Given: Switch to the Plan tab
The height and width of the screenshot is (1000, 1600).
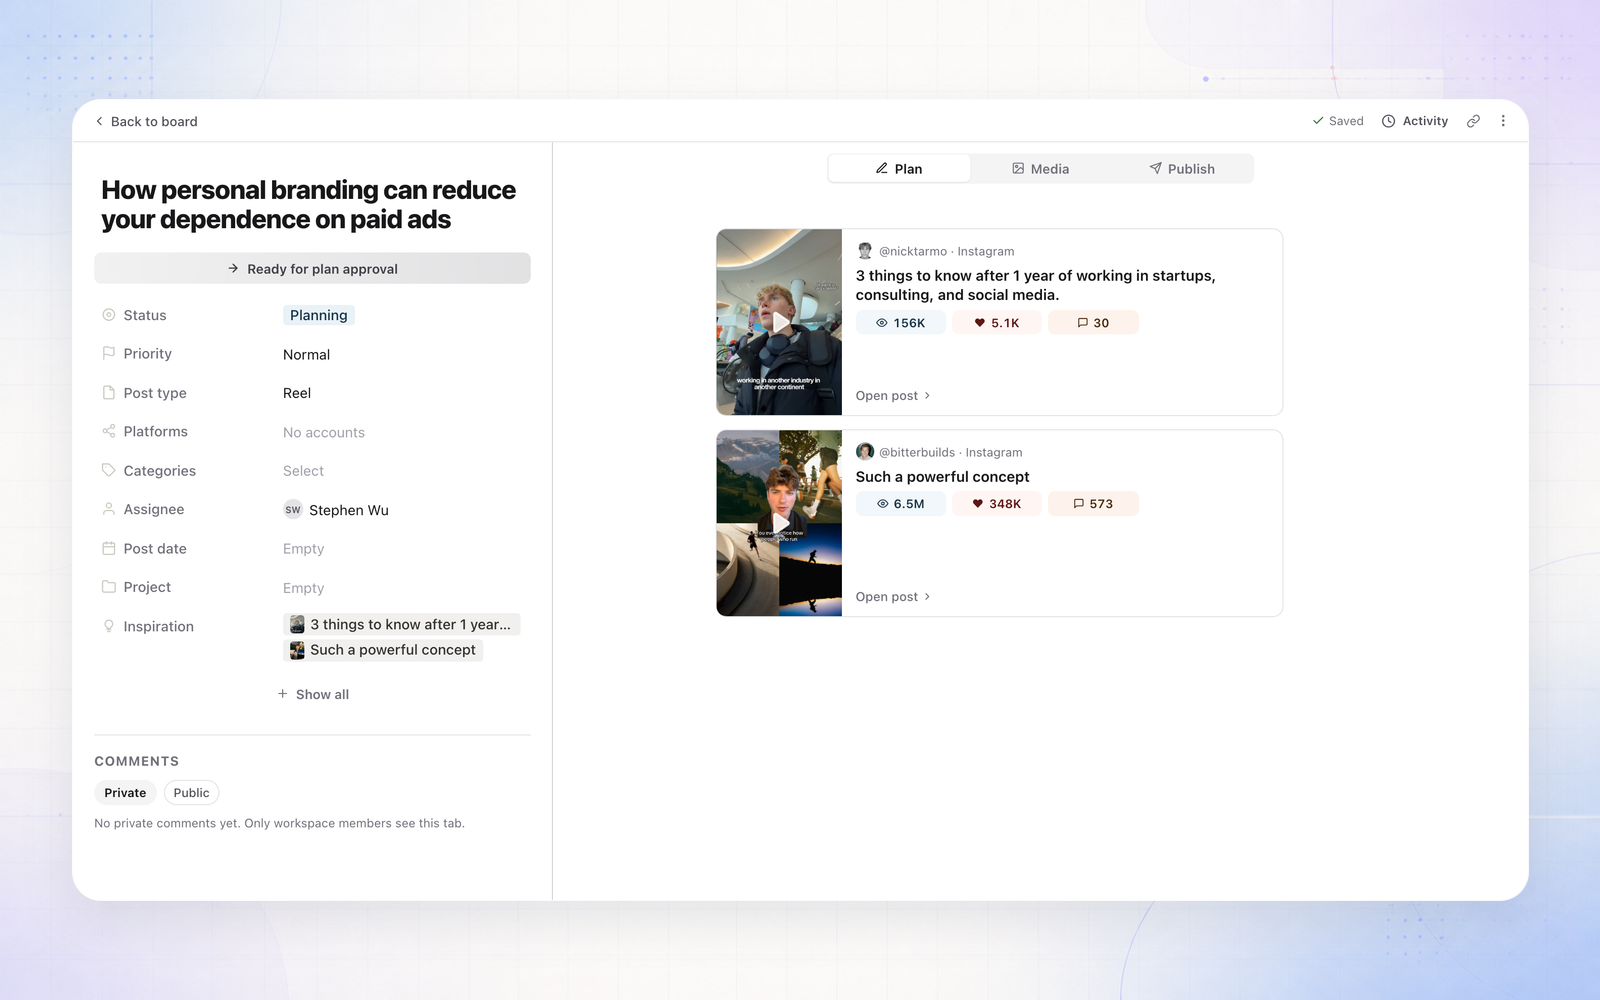Looking at the screenshot, I should (899, 168).
